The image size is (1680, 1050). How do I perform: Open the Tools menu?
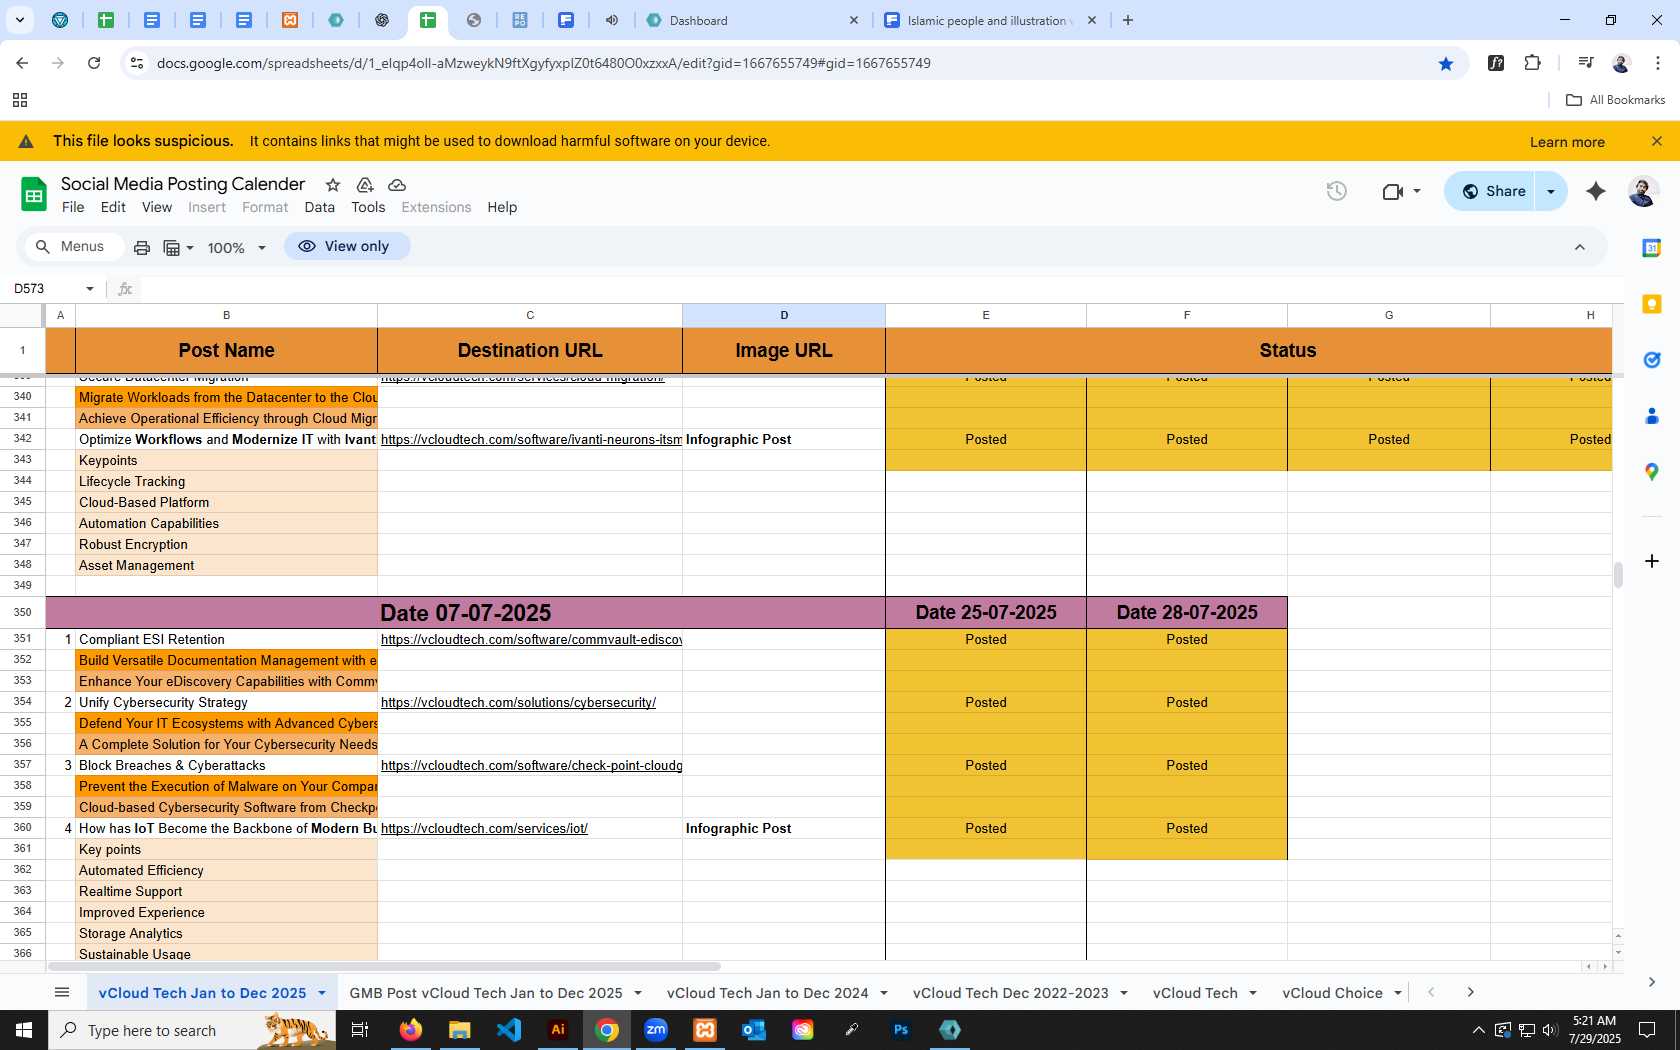tap(368, 207)
